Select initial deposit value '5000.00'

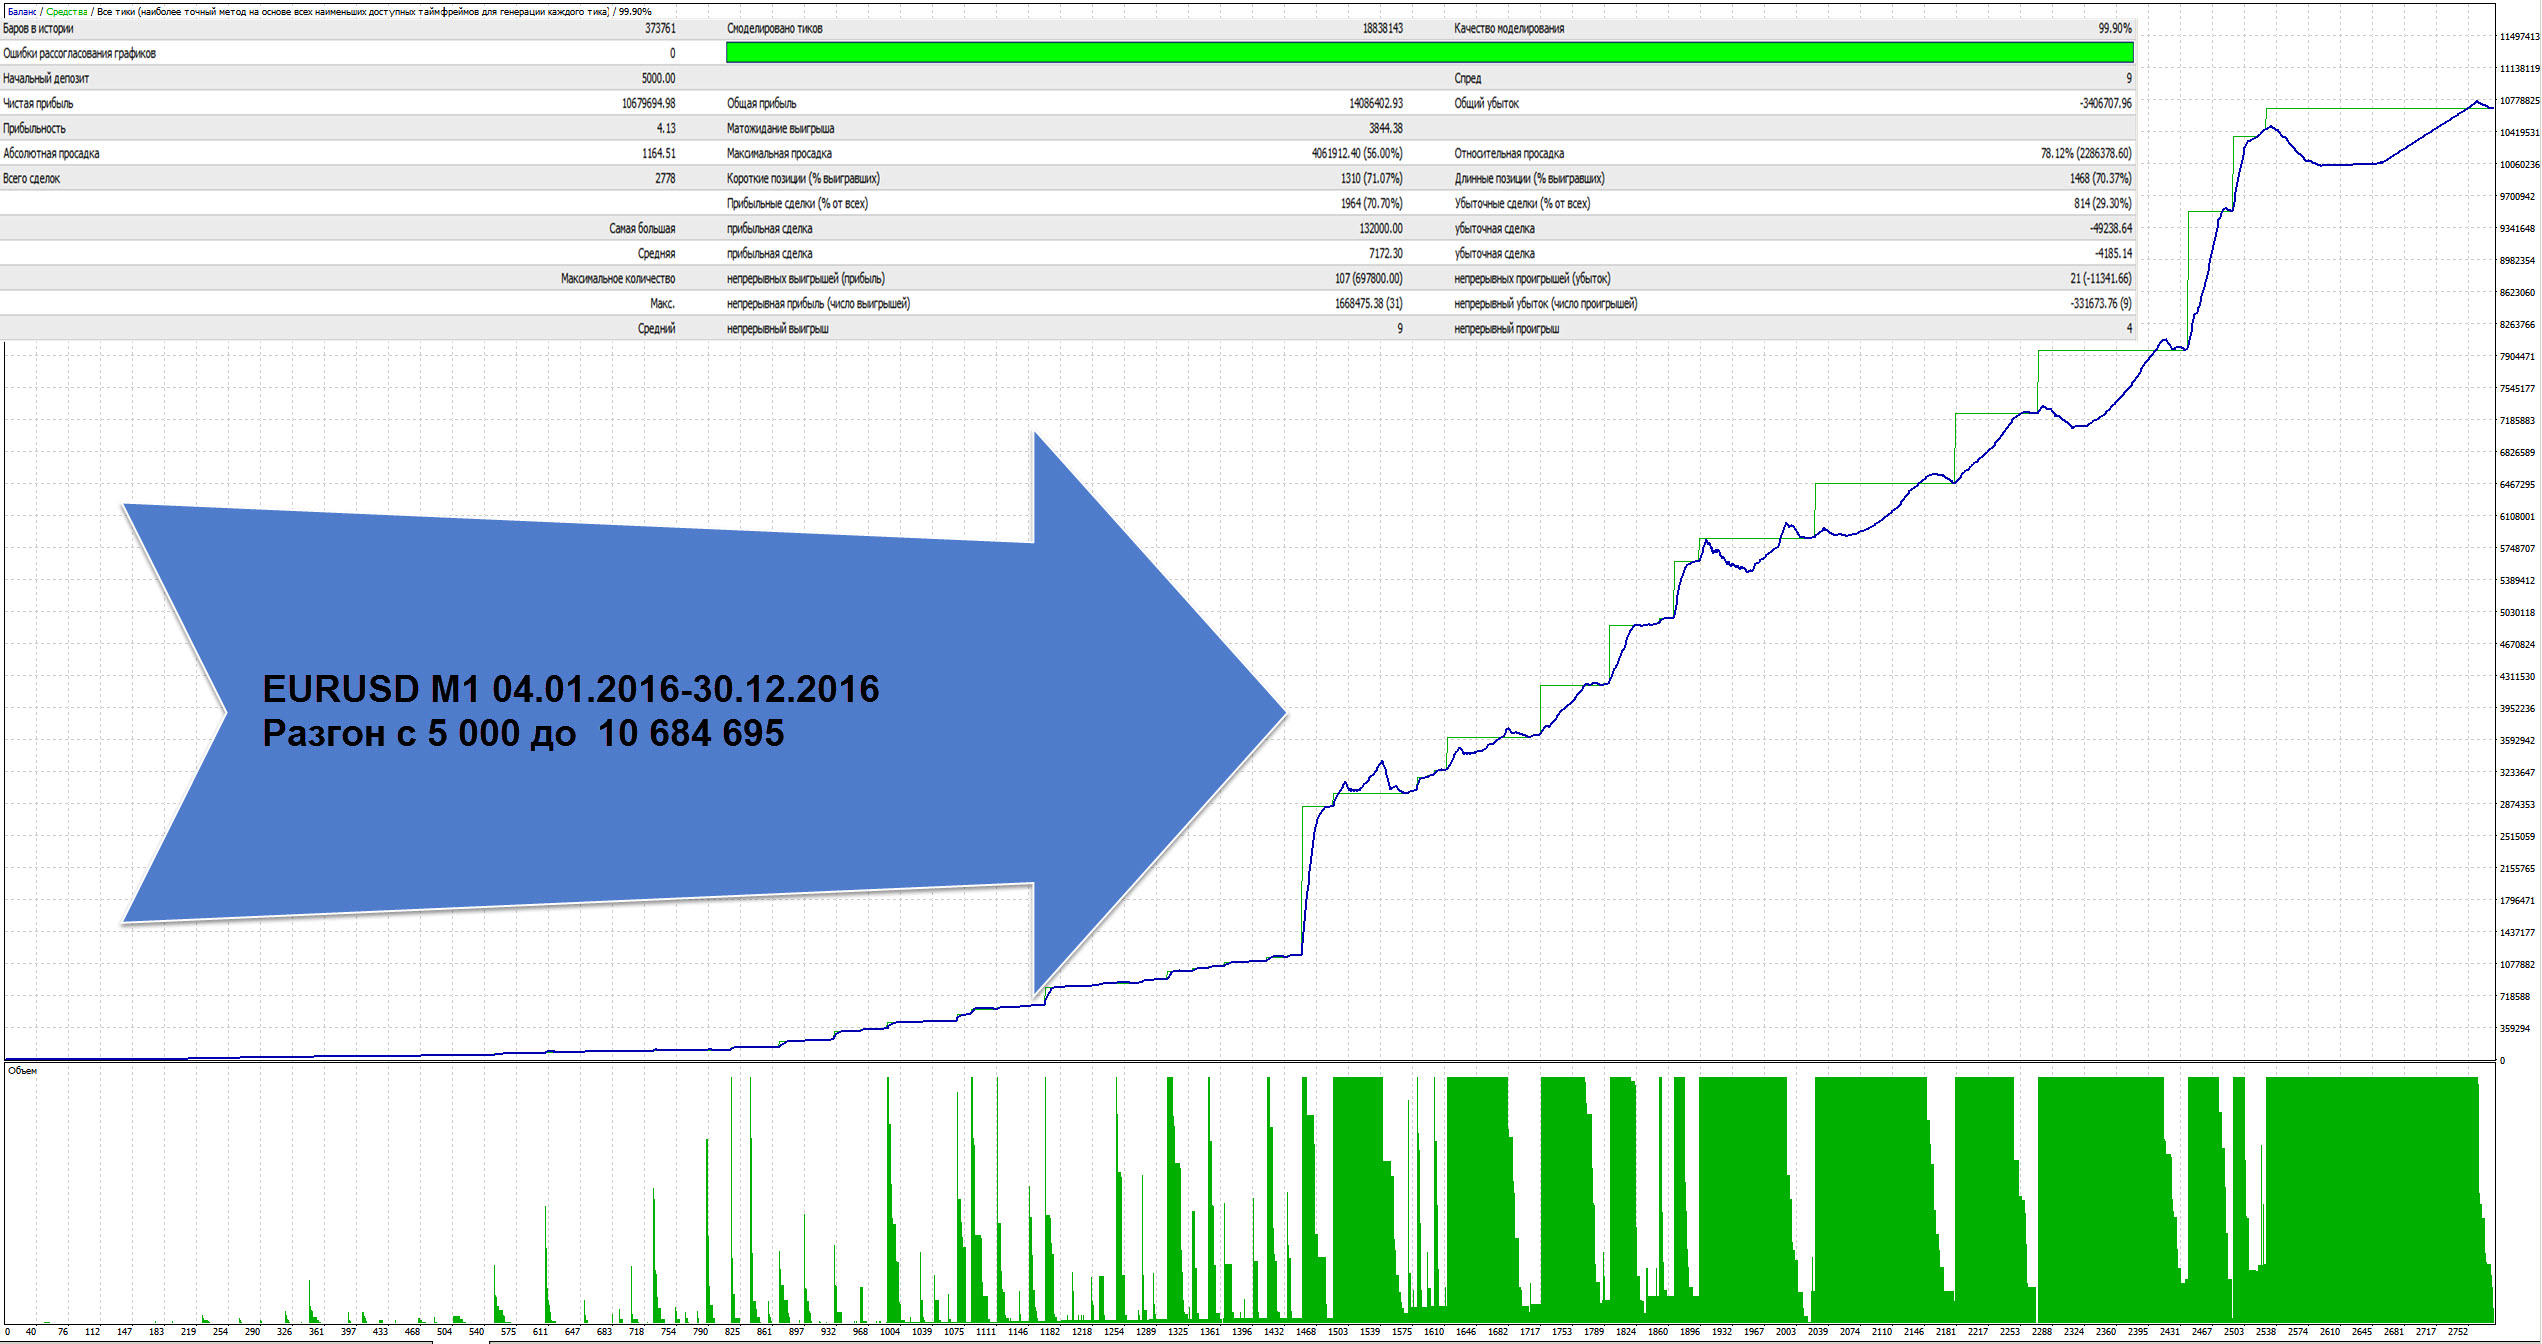click(x=658, y=79)
